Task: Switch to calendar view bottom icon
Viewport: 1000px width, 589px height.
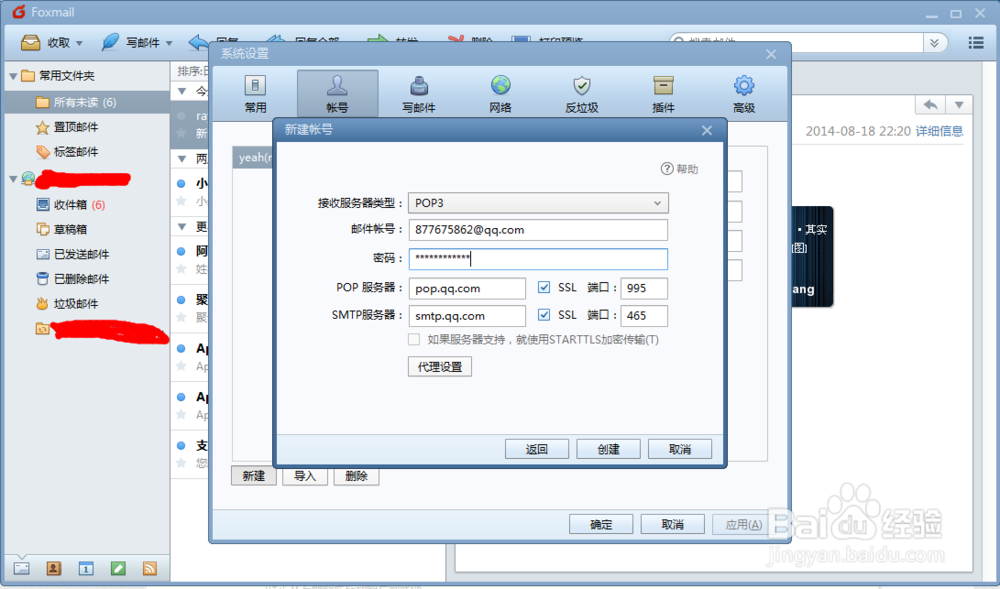Action: (86, 568)
